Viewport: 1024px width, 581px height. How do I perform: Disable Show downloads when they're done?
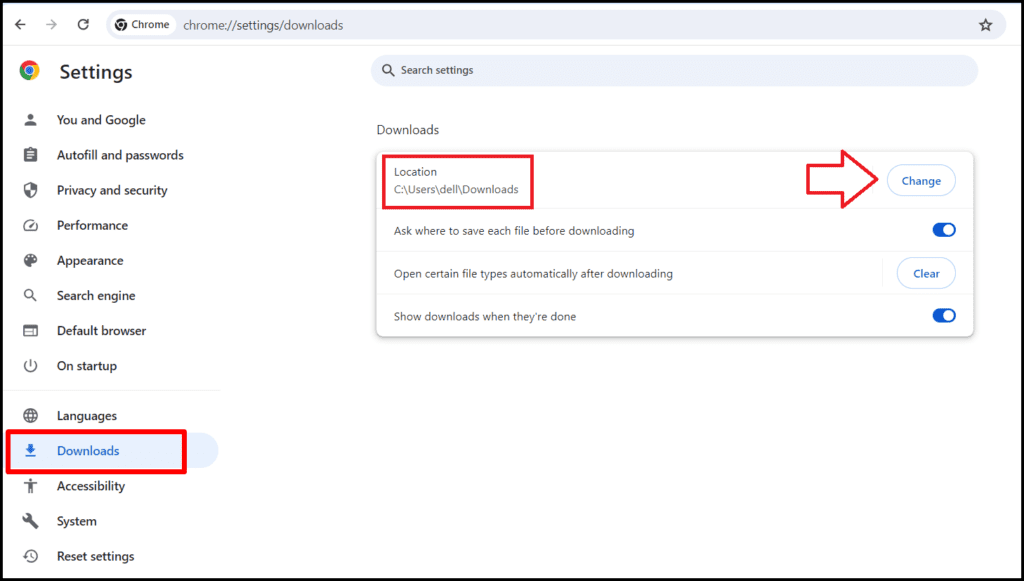tap(944, 316)
